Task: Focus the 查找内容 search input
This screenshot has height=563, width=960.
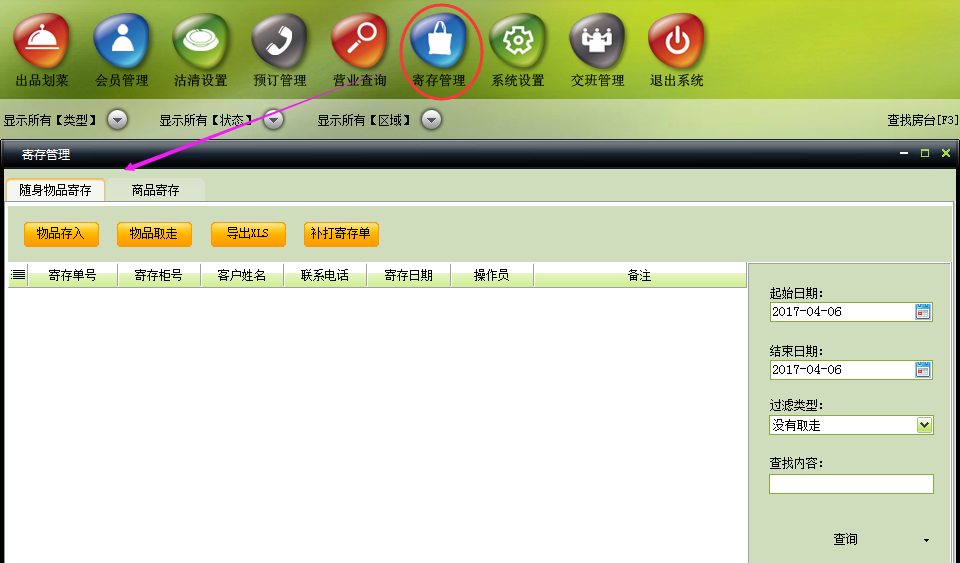Action: [851, 484]
